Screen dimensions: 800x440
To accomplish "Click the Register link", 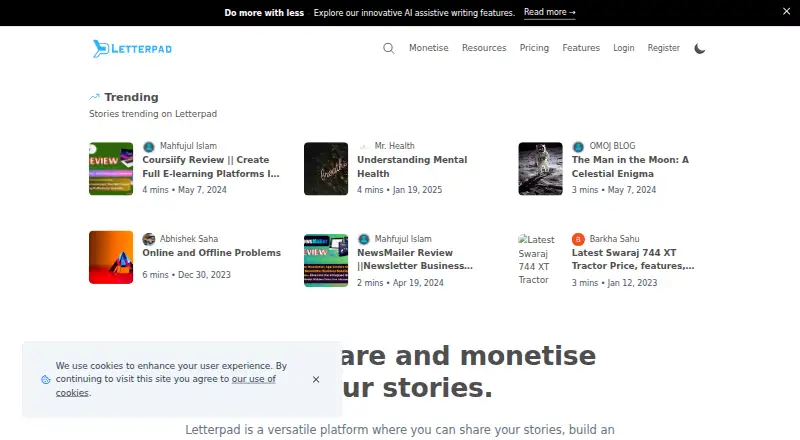I will [663, 48].
